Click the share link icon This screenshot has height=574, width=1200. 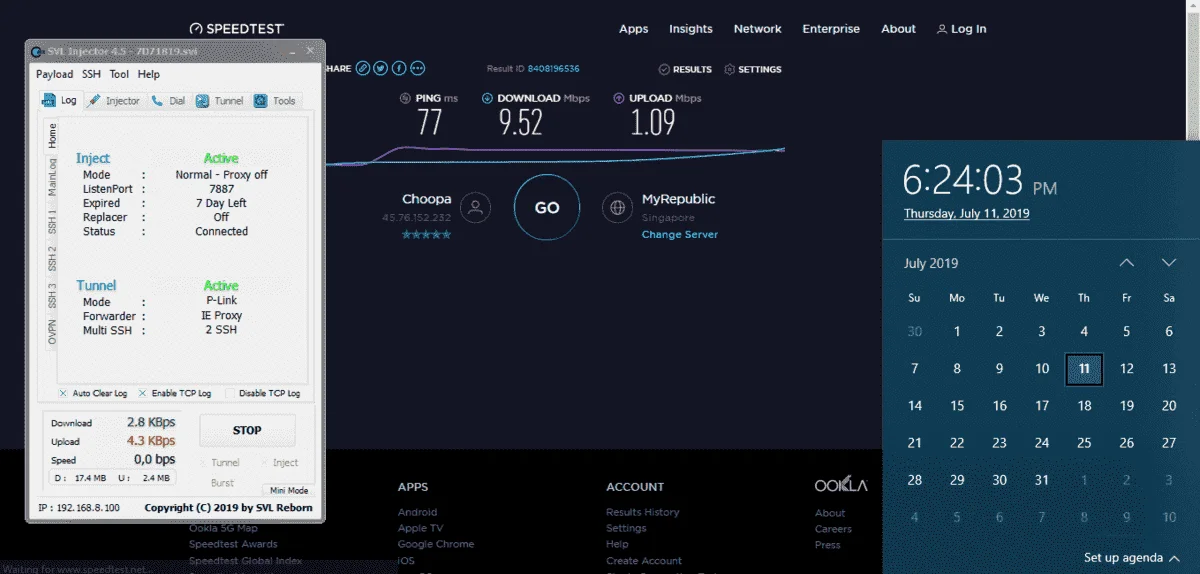tap(363, 68)
